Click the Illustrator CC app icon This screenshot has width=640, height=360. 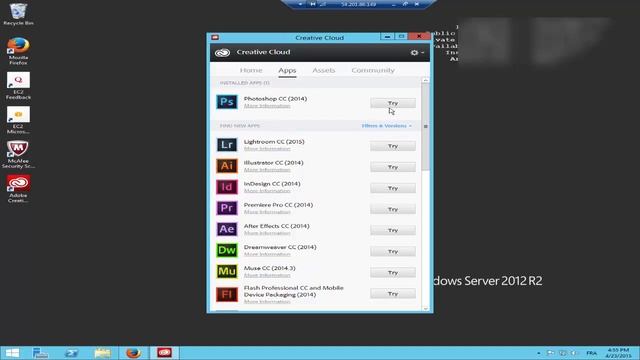coord(227,166)
